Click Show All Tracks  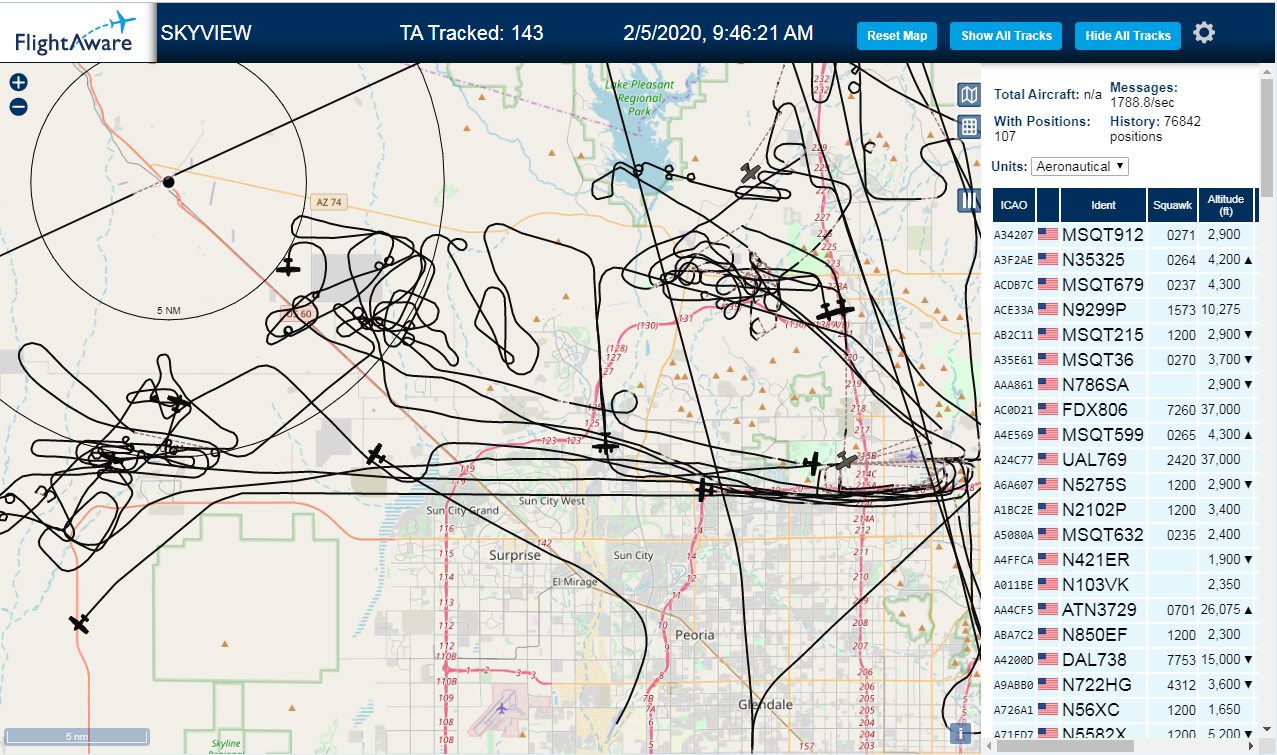(1006, 35)
